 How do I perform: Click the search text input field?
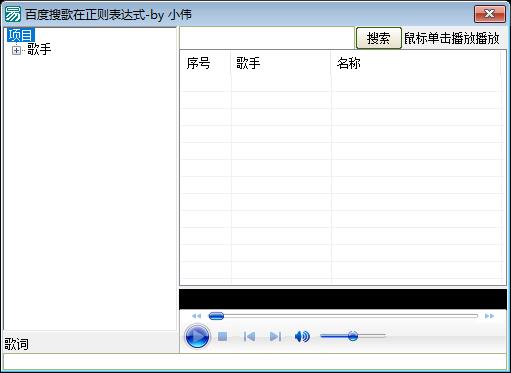267,38
